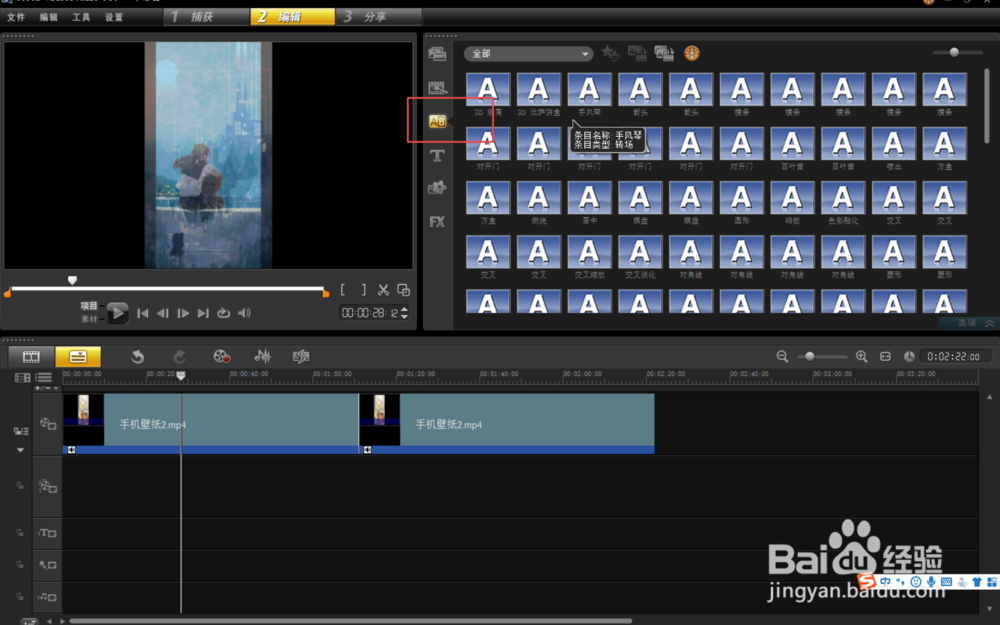Select the AB Transition library icon
Screen dimensions: 1000x625
[437, 121]
